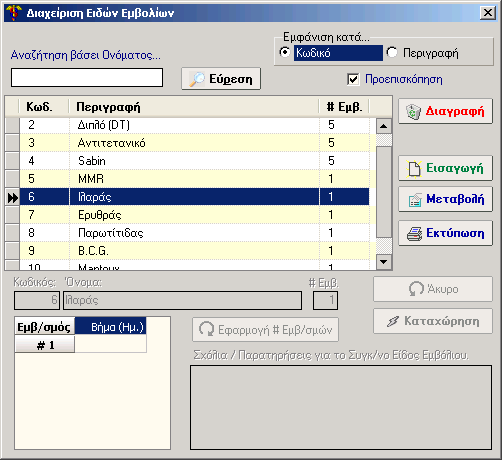This screenshot has height=460, width=502.
Task: Click the new document icon beside Εισαγωγή
Action: (414, 168)
